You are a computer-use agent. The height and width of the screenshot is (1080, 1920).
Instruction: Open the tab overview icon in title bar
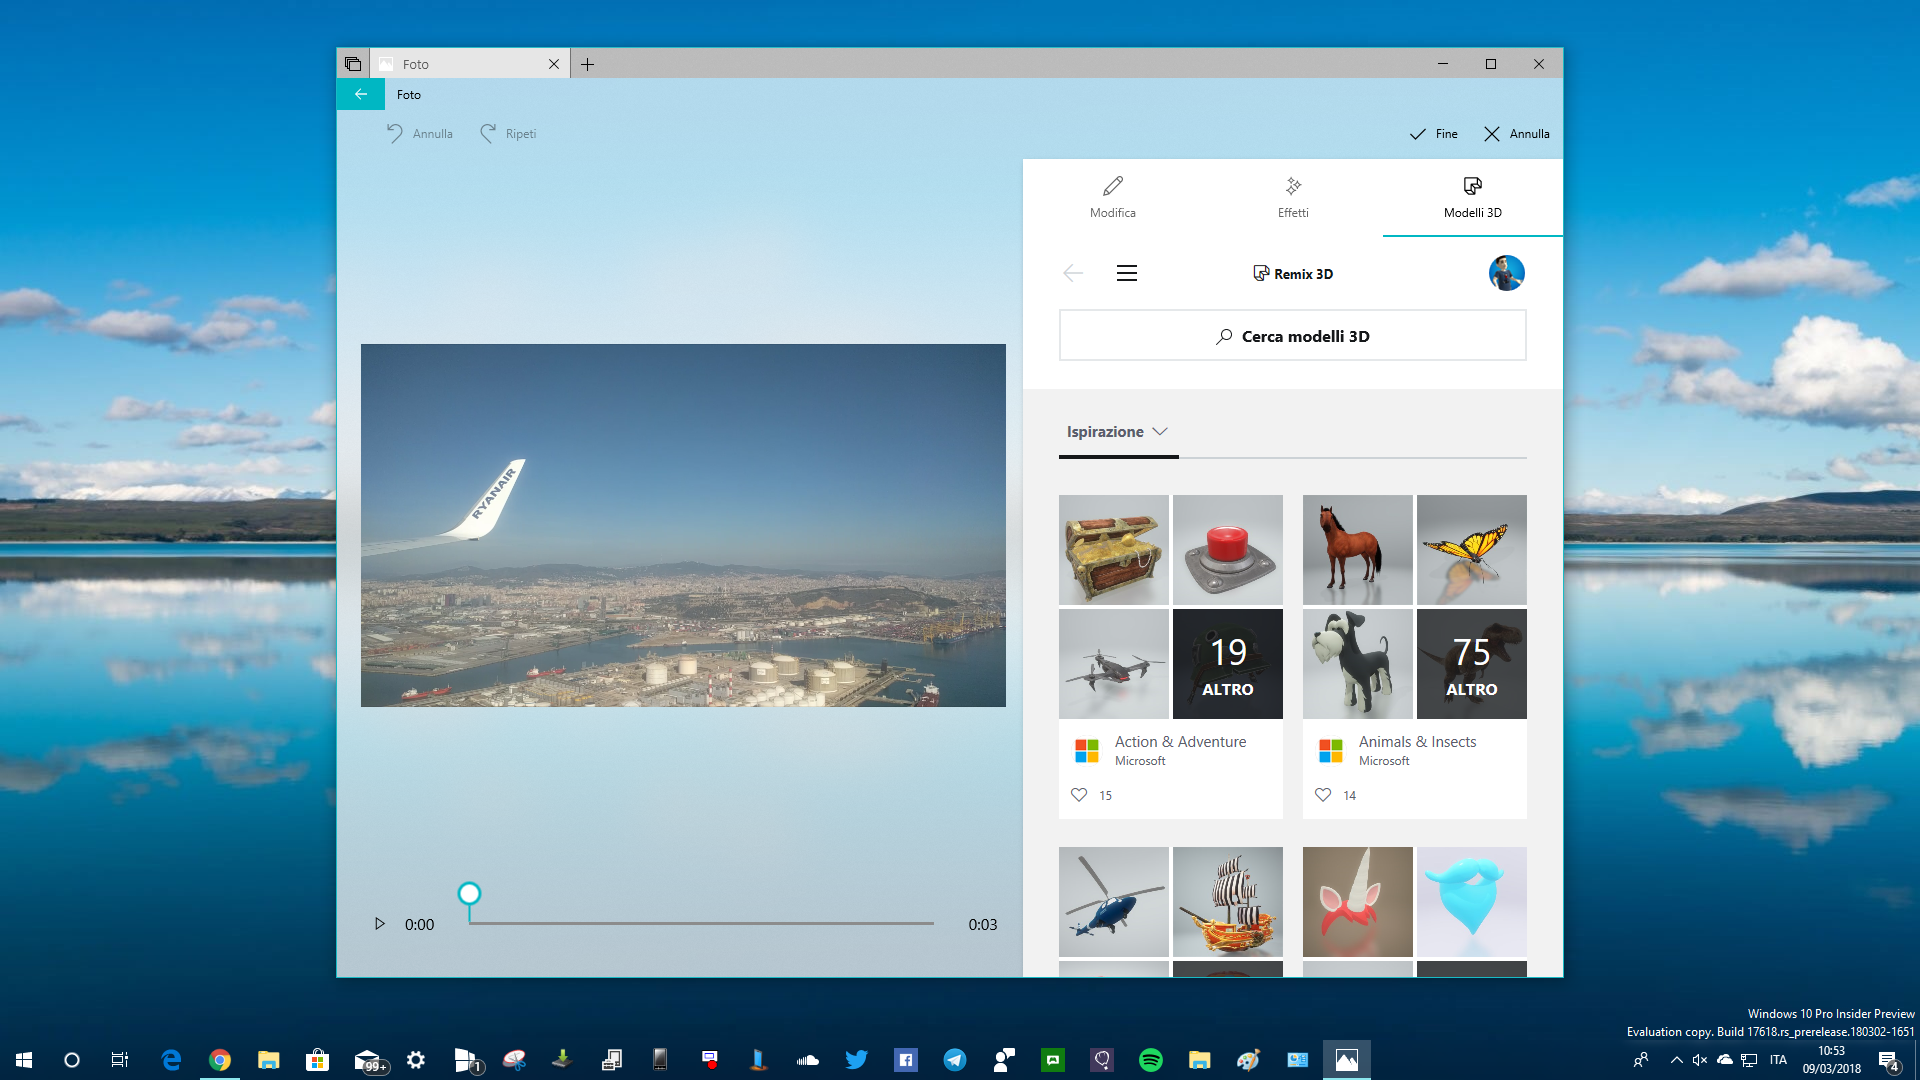tap(353, 64)
